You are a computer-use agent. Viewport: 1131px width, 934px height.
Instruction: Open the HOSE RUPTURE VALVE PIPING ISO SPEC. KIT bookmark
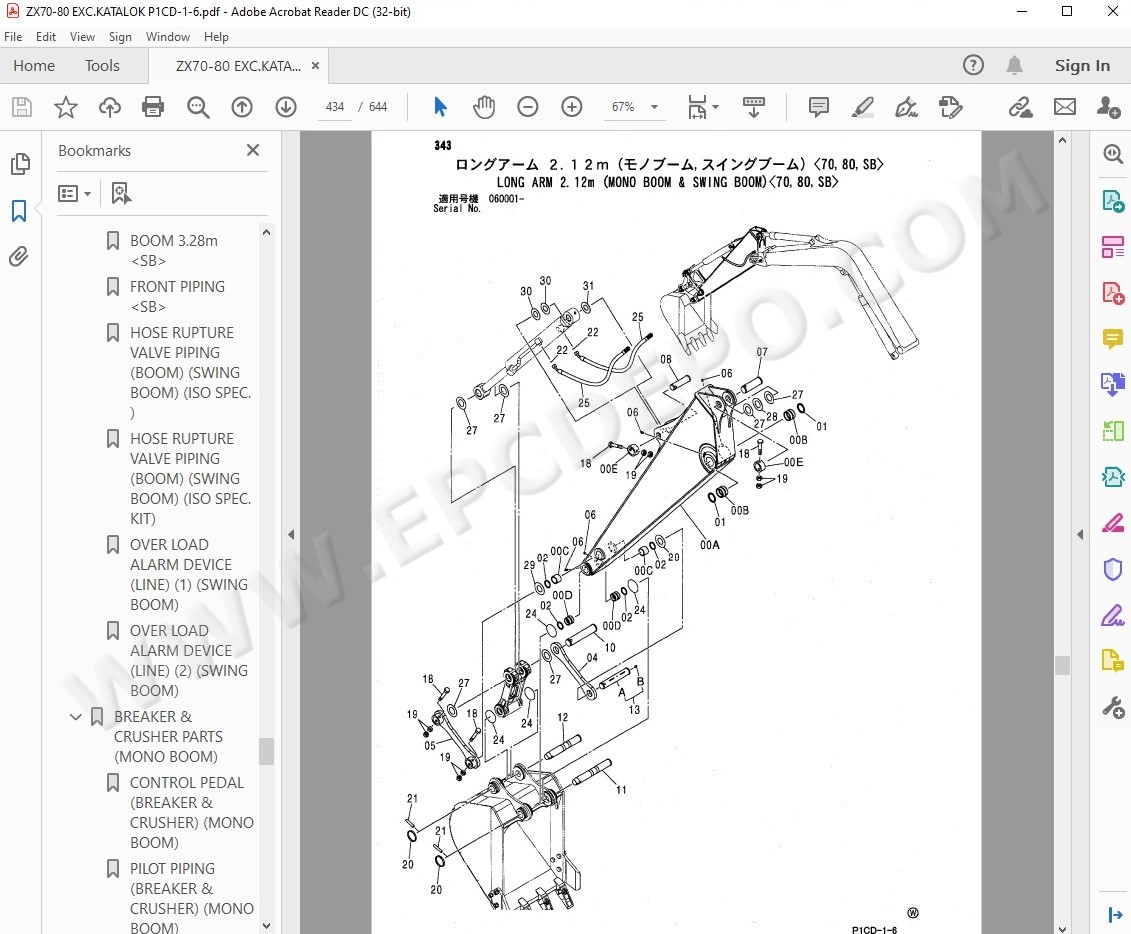pyautogui.click(x=190, y=478)
